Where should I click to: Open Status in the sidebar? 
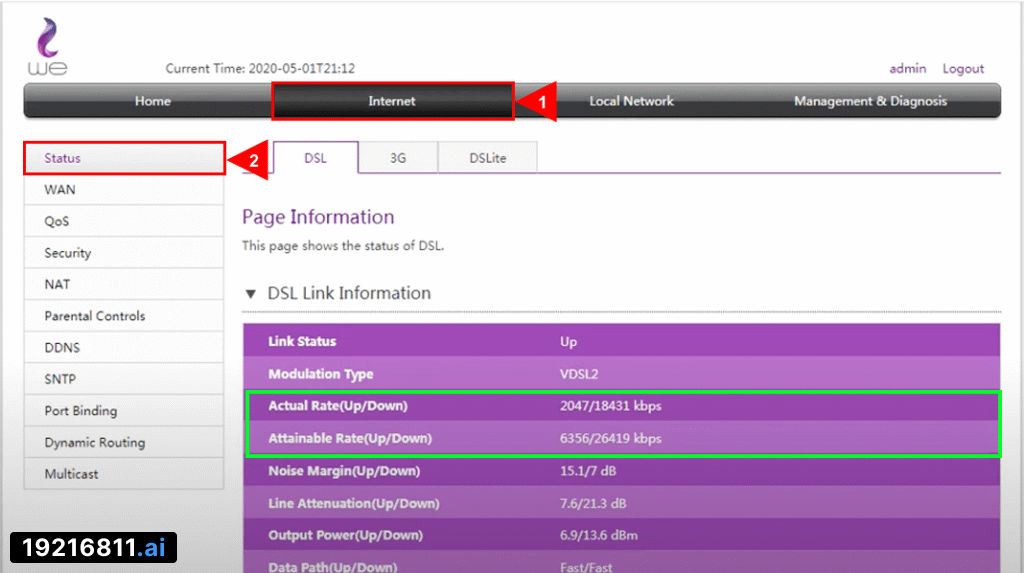(63, 158)
